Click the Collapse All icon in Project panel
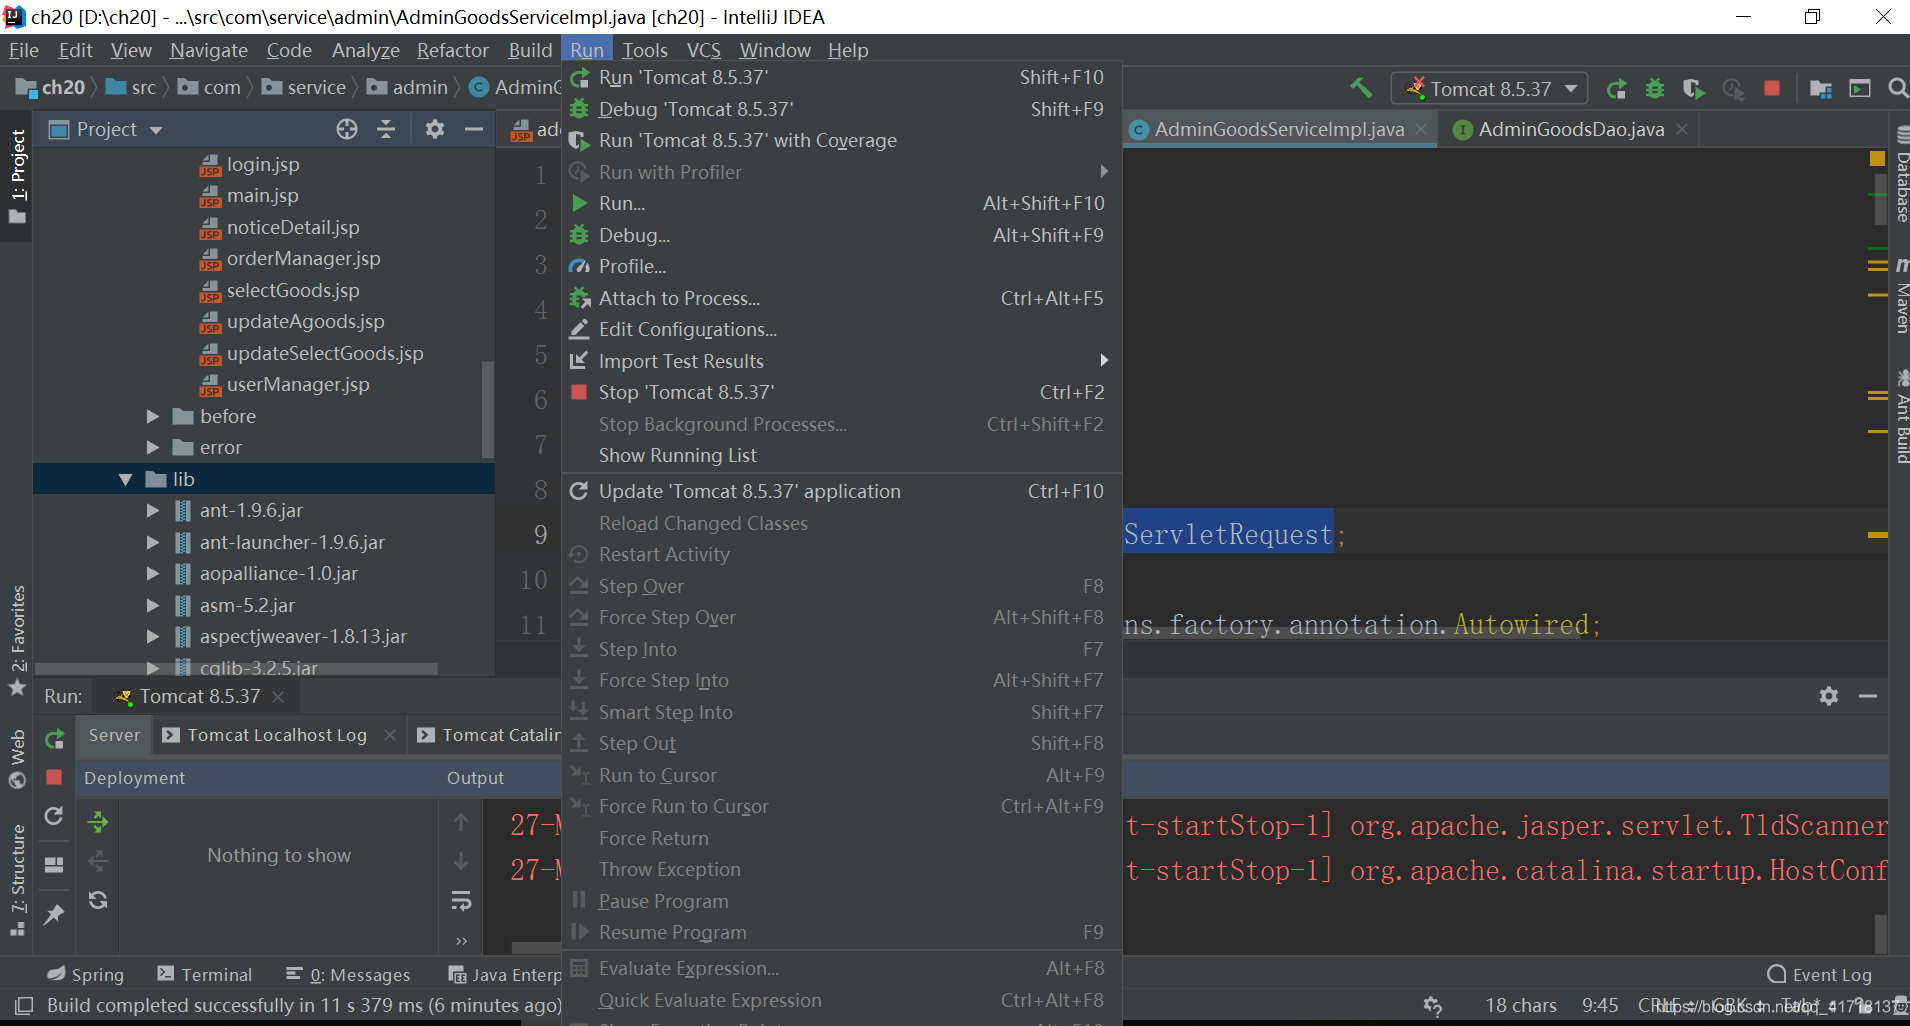The height and width of the screenshot is (1026, 1910). [x=386, y=129]
